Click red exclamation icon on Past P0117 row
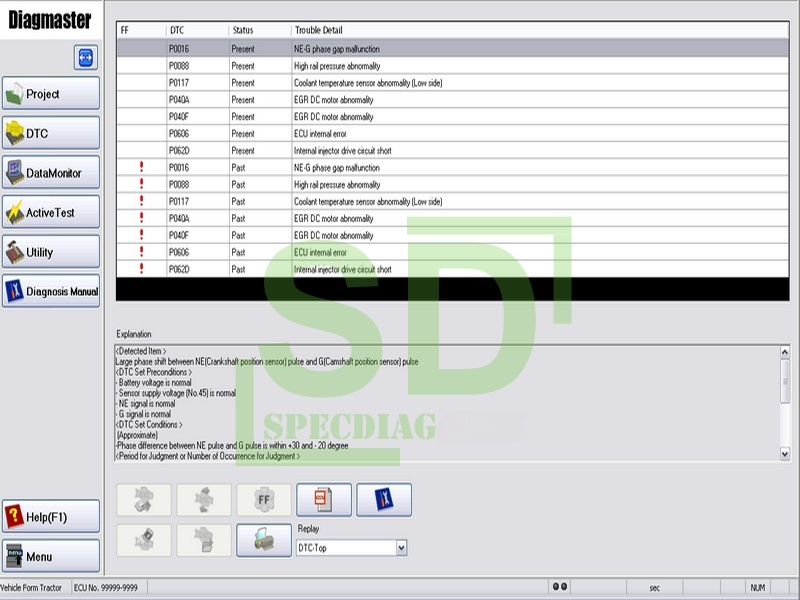This screenshot has height=600, width=800. point(141,201)
